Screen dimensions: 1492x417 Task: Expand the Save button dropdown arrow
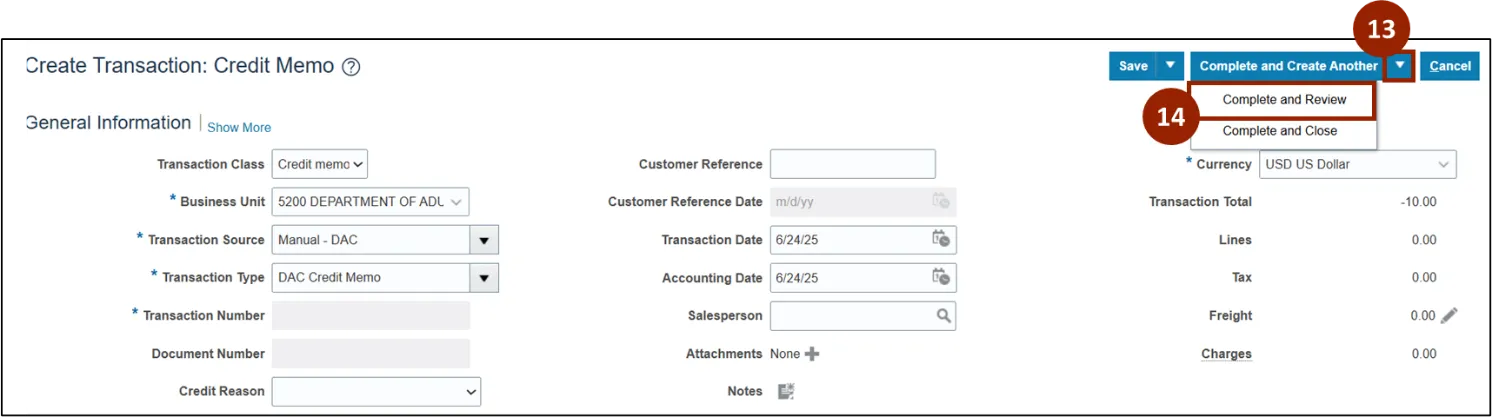1170,66
